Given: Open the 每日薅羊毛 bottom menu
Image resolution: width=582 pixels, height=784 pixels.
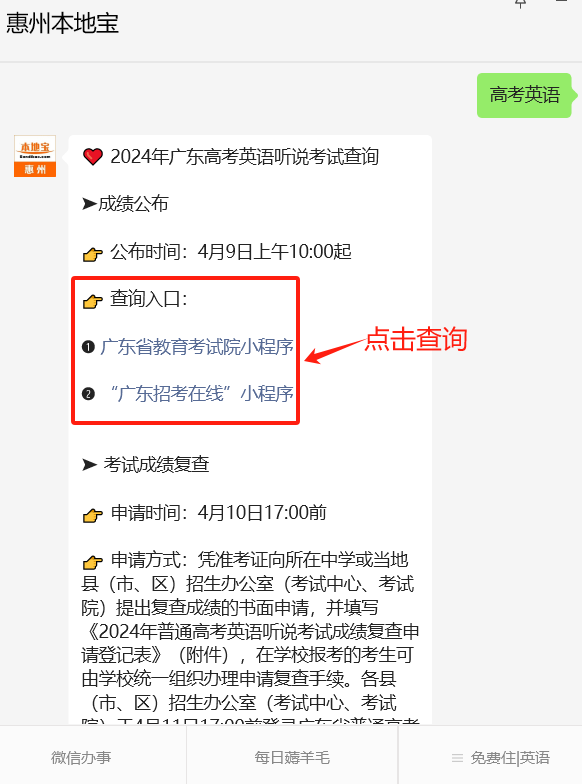Looking at the screenshot, I should click(292, 758).
